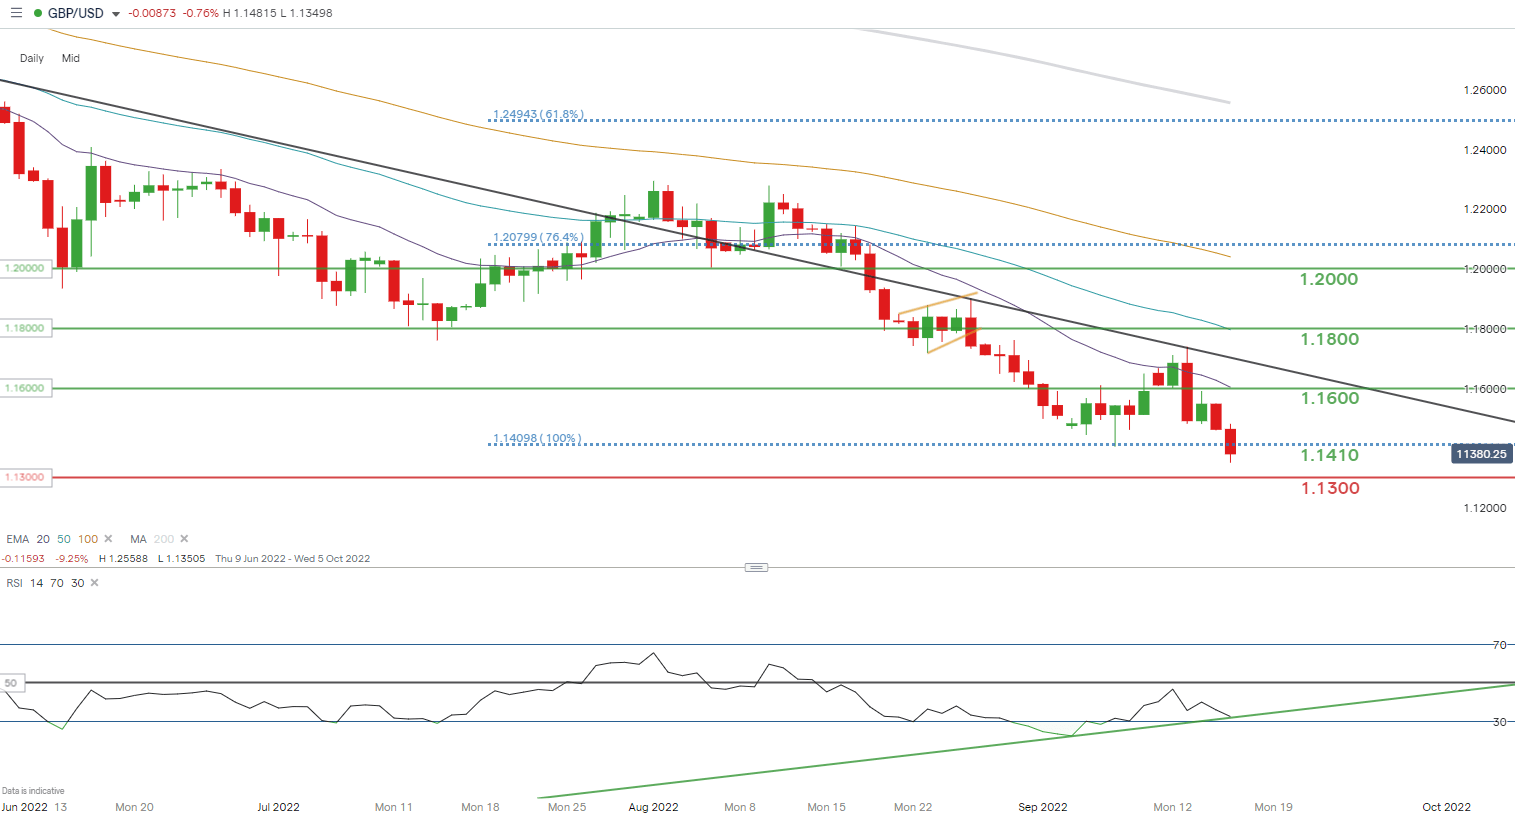Remove the MA 200 indicator with its X
Screen dimensions: 1515x815
point(184,539)
